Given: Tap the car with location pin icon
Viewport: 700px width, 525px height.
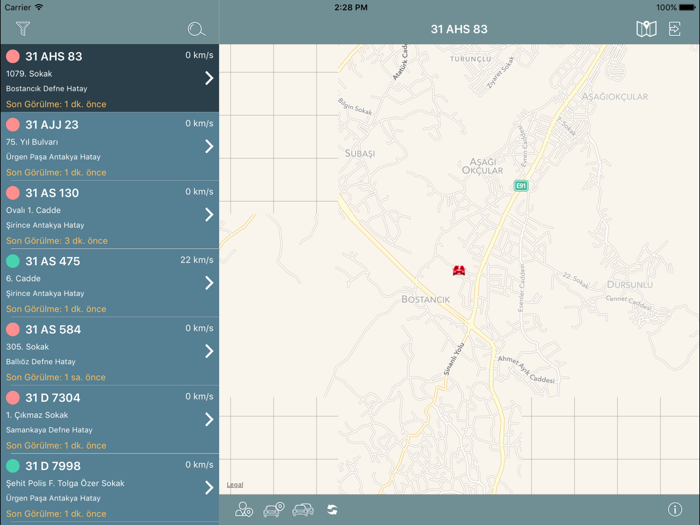Looking at the screenshot, I should [x=274, y=509].
